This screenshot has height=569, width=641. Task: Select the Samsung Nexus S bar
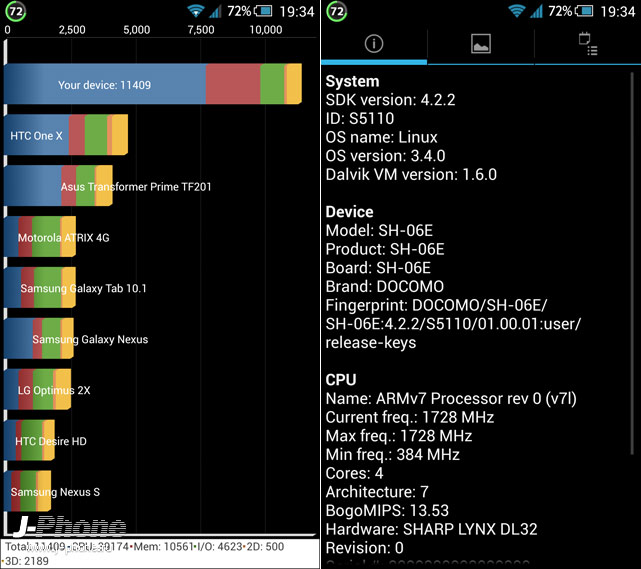click(27, 491)
